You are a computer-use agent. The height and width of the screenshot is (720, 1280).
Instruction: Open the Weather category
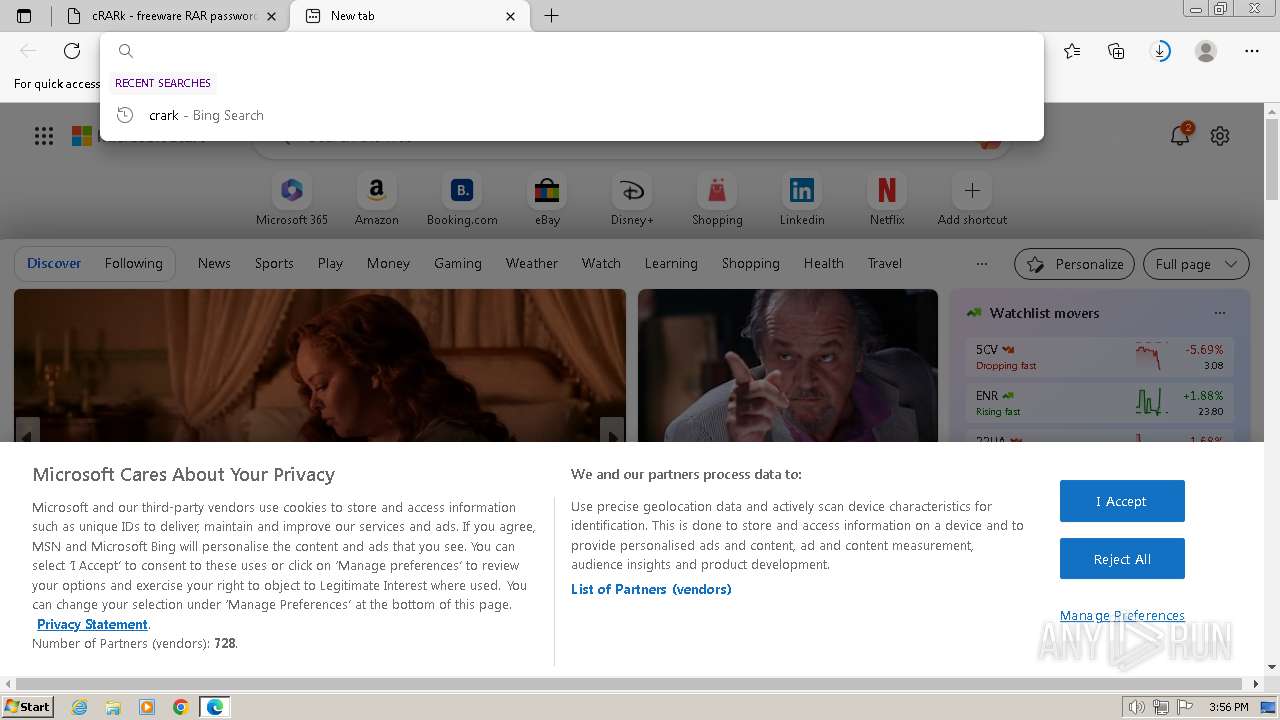coord(532,263)
